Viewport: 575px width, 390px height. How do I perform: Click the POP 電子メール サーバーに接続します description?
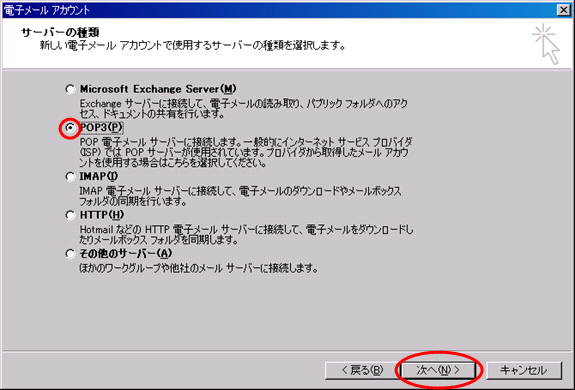tap(246, 152)
